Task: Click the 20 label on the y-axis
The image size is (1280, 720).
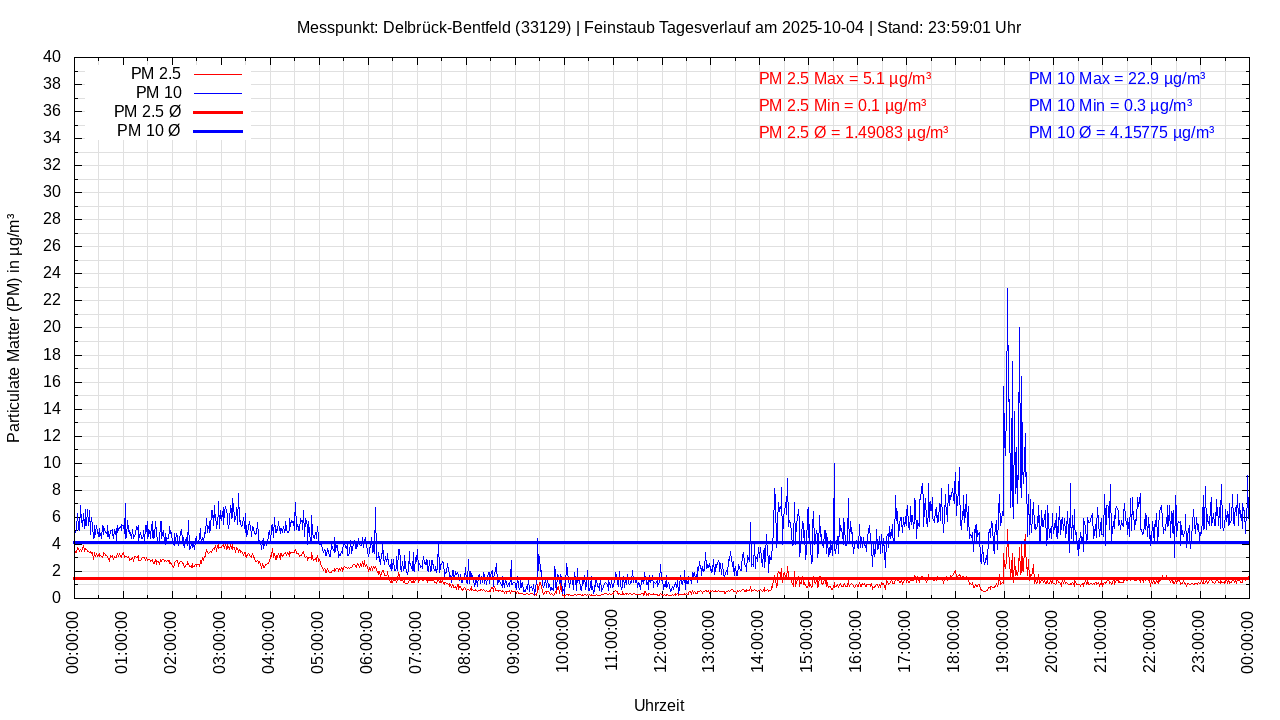Action: (x=52, y=327)
